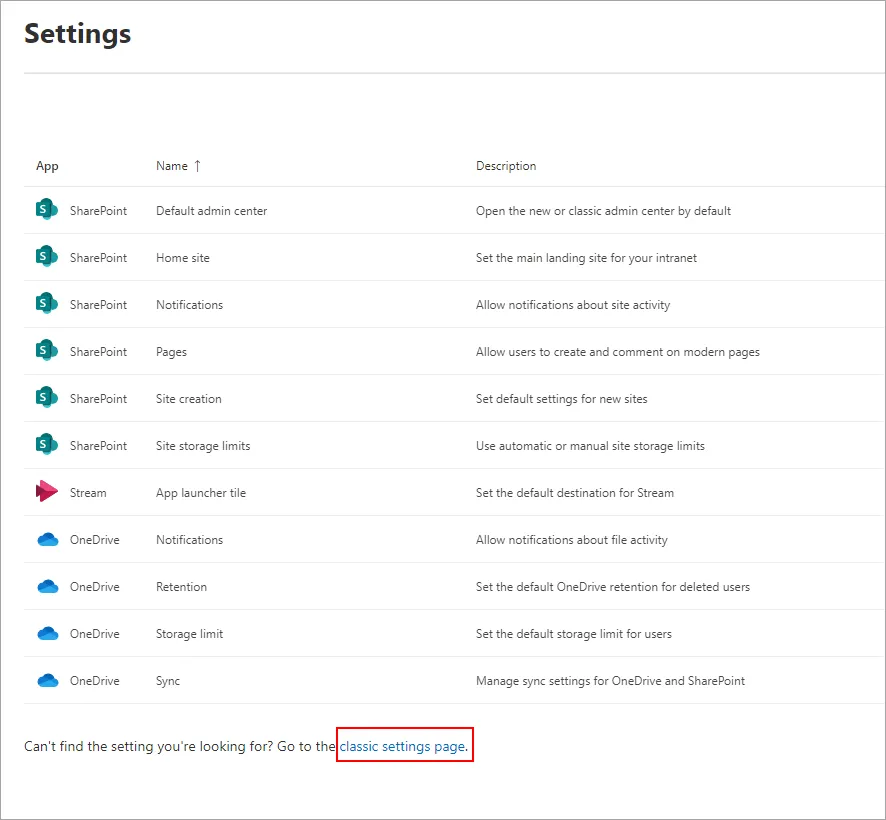The height and width of the screenshot is (820, 886).
Task: Open the App launcher tile setting
Action: pos(201,493)
